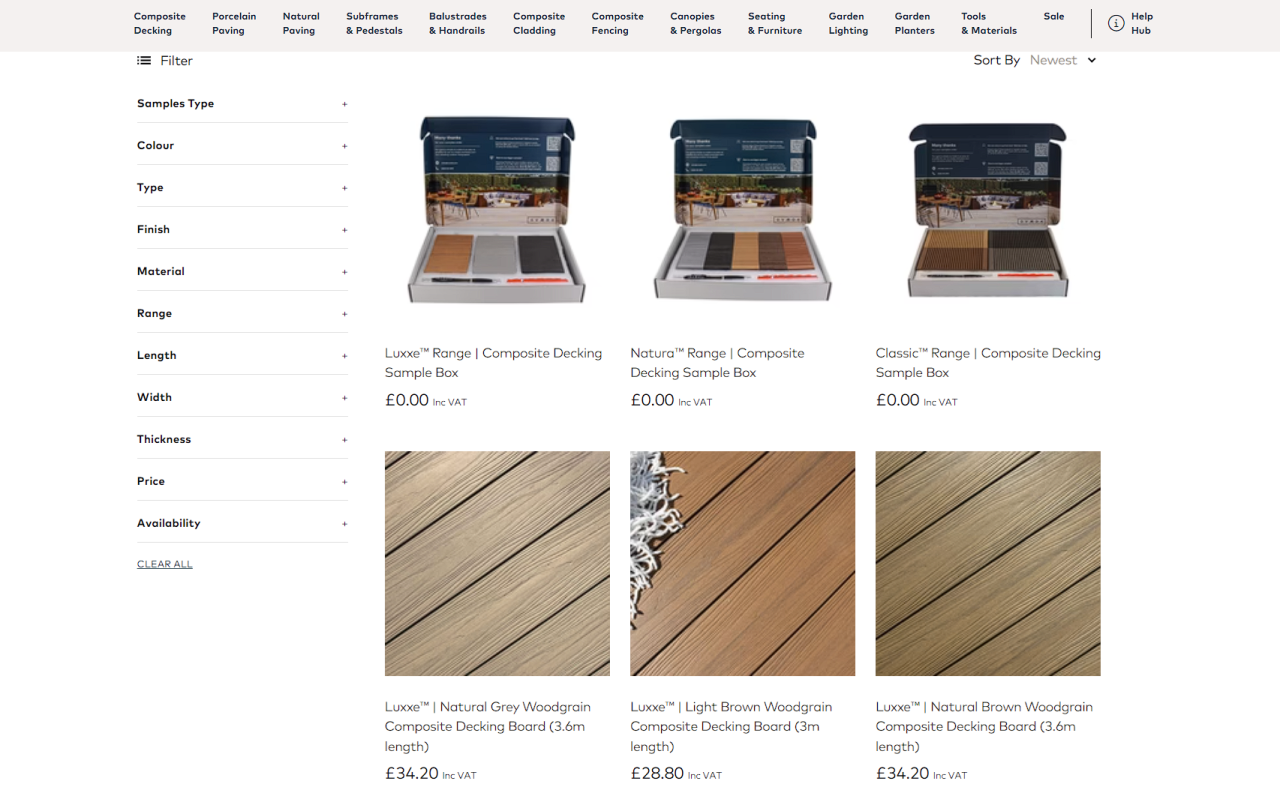This screenshot has width=1280, height=793.
Task: Expand the Length filter section
Action: [242, 355]
